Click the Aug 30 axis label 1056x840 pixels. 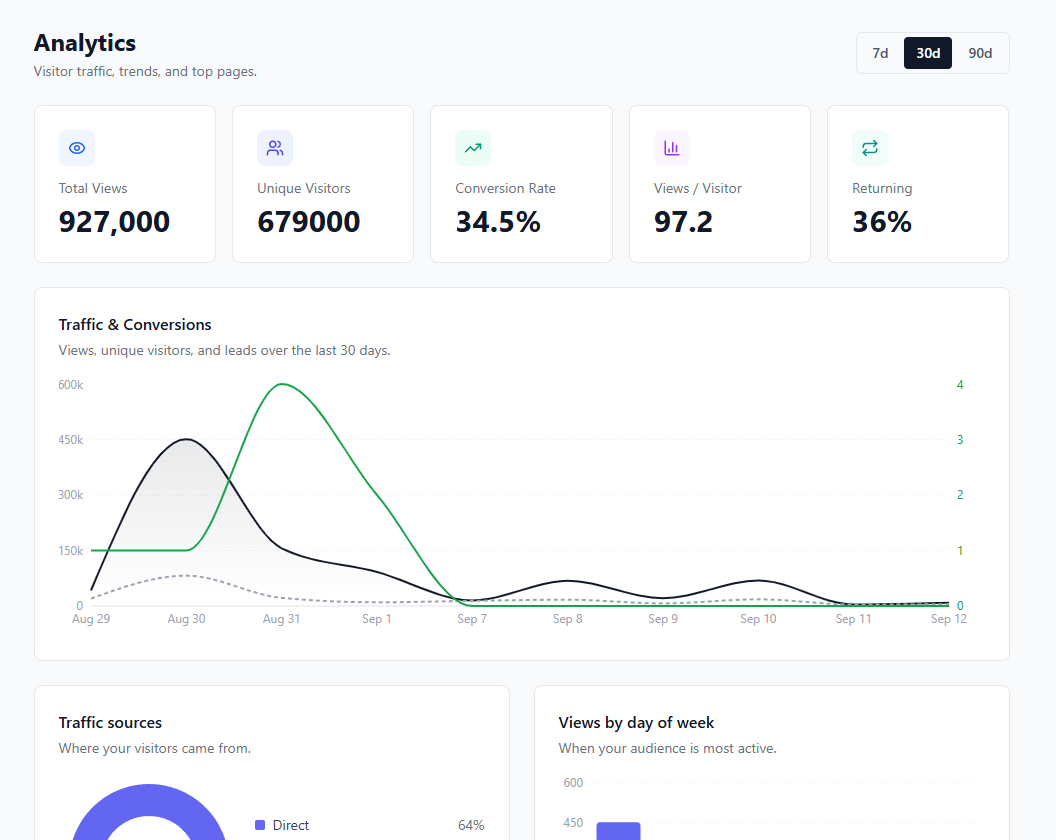[x=187, y=619]
